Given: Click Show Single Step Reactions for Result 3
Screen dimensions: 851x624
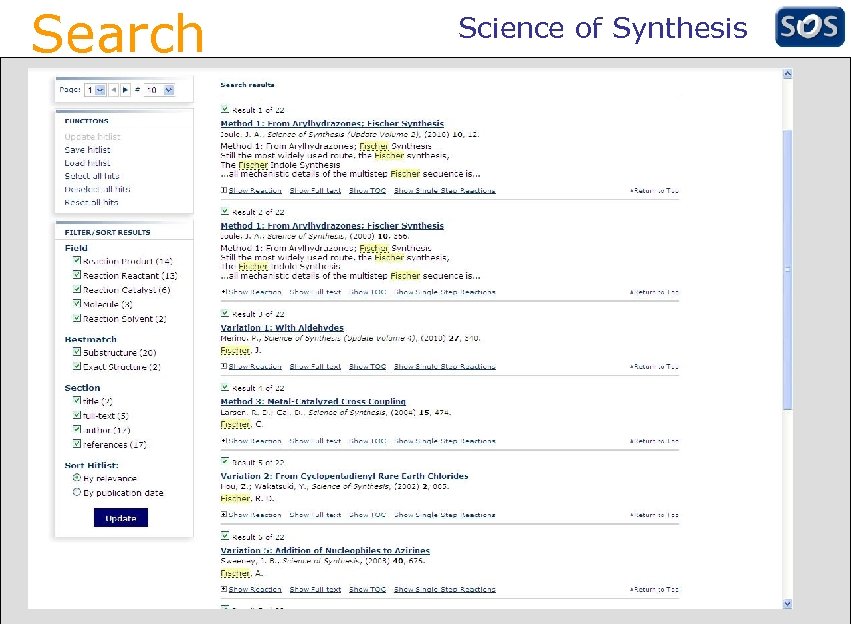Looking at the screenshot, I should [444, 366].
